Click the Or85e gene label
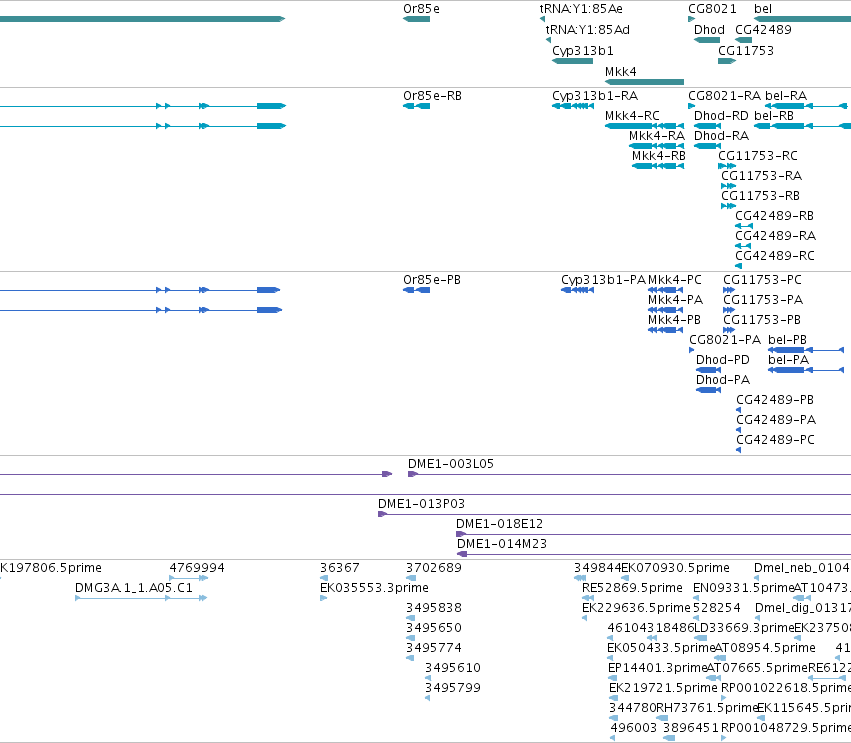 click(421, 9)
